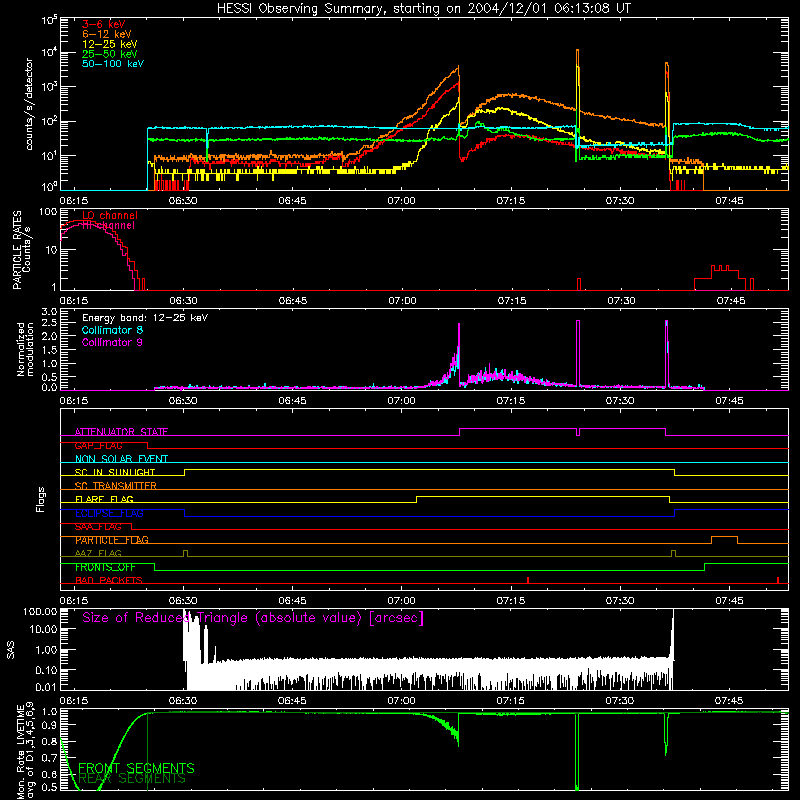Click the 'Collimator 8' legend label
The width and height of the screenshot is (800, 800).
pos(112,330)
